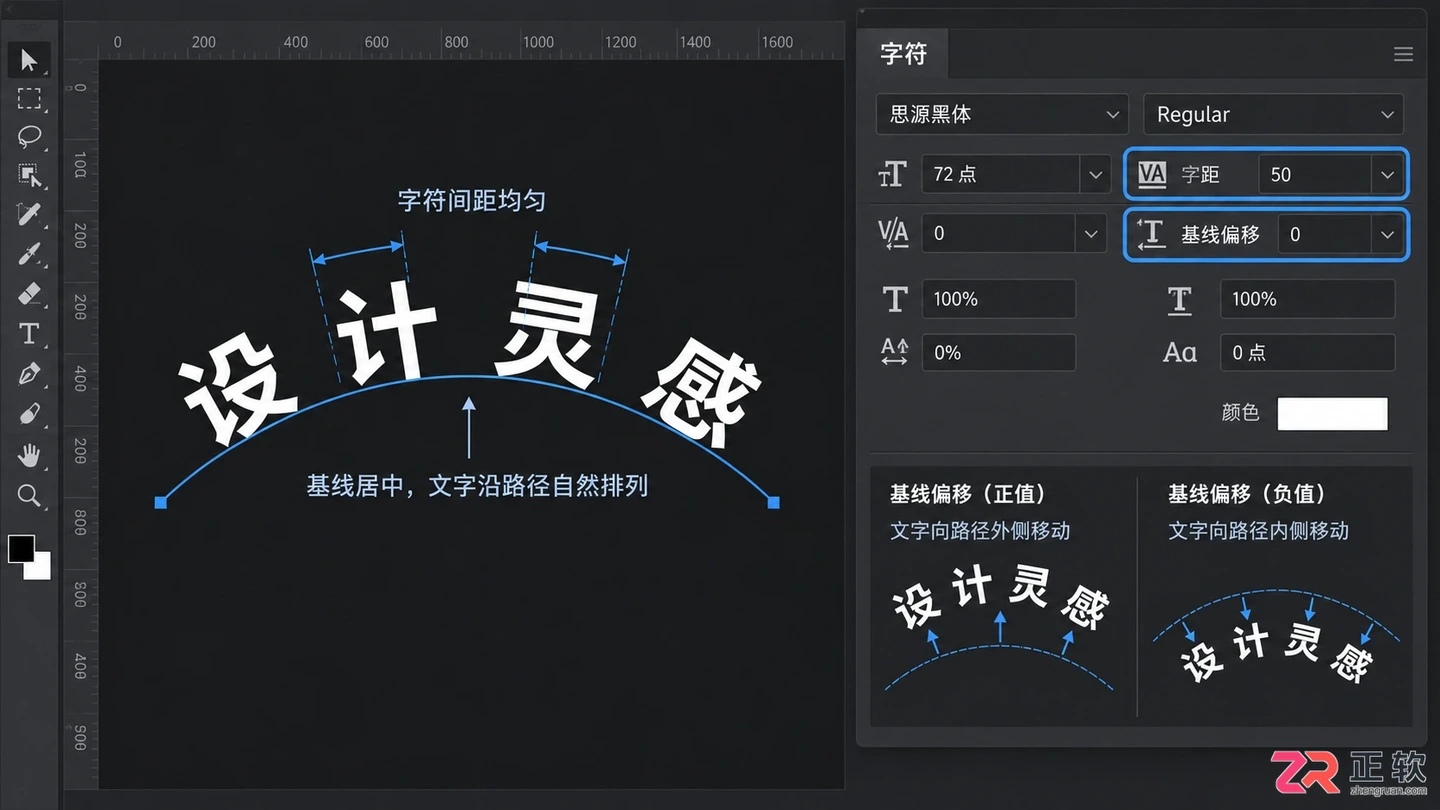Click the horizontal scale T icon

(x=1180, y=299)
